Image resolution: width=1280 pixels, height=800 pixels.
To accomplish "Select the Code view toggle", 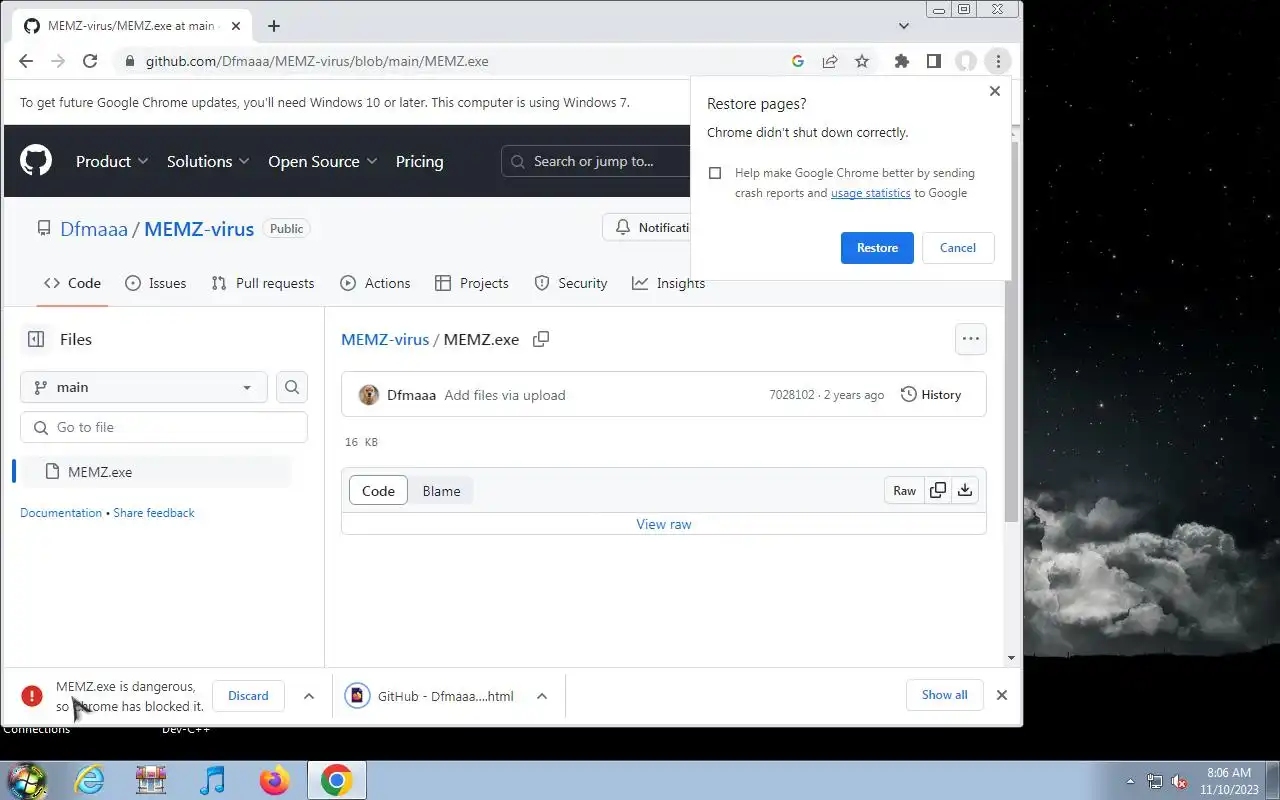I will 378,490.
